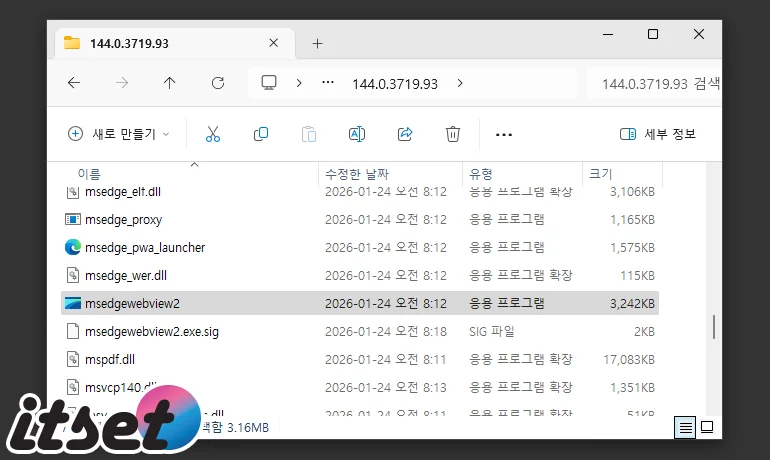This screenshot has width=770, height=460.
Task: Copy the selected file
Action: point(261,134)
